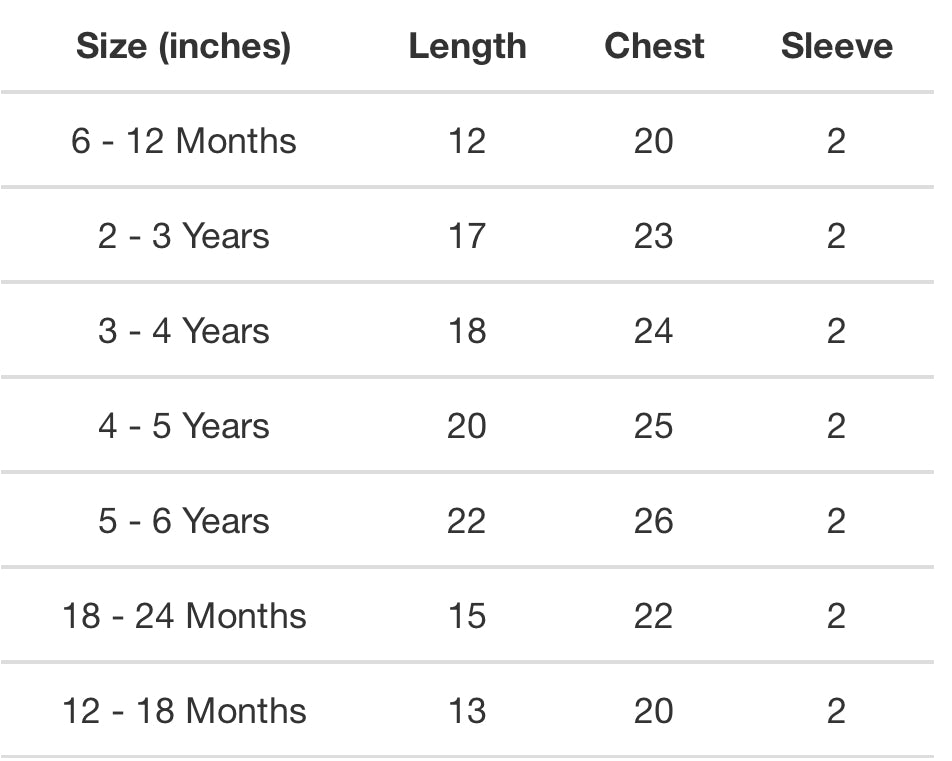Click sleeve value for 4 - 5 Years row

[x=837, y=426]
